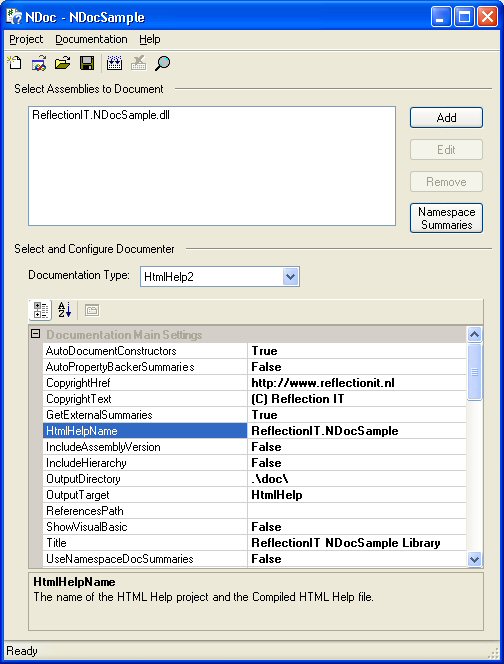504x664 pixels.
Task: Click the New from Solution toolbar icon
Action: (x=39, y=64)
